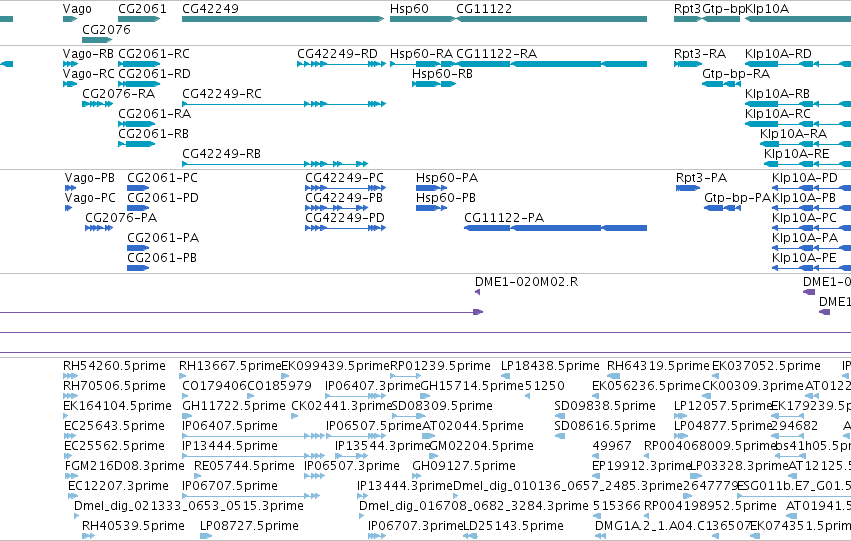This screenshot has height=541, width=851.
Task: Open the Hsp60-RA transcript label
Action: (421, 54)
